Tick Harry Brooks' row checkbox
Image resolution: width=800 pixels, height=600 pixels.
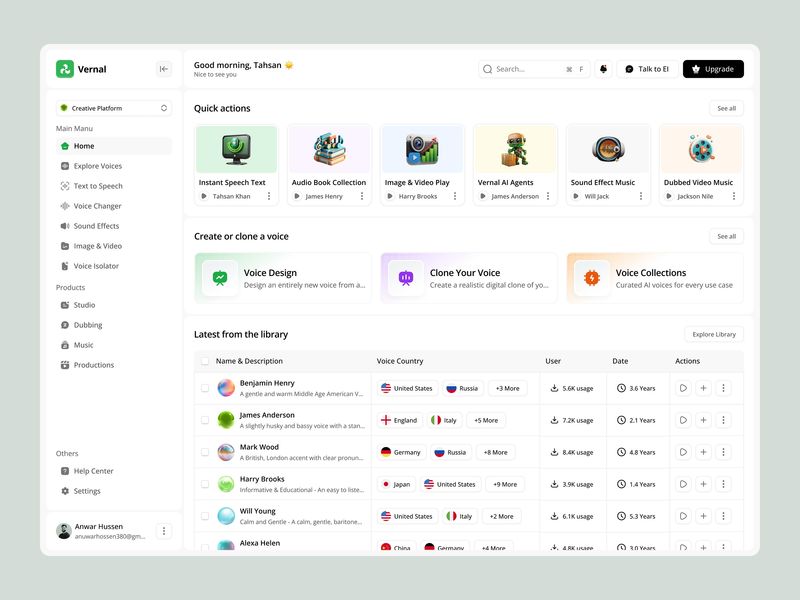point(205,484)
